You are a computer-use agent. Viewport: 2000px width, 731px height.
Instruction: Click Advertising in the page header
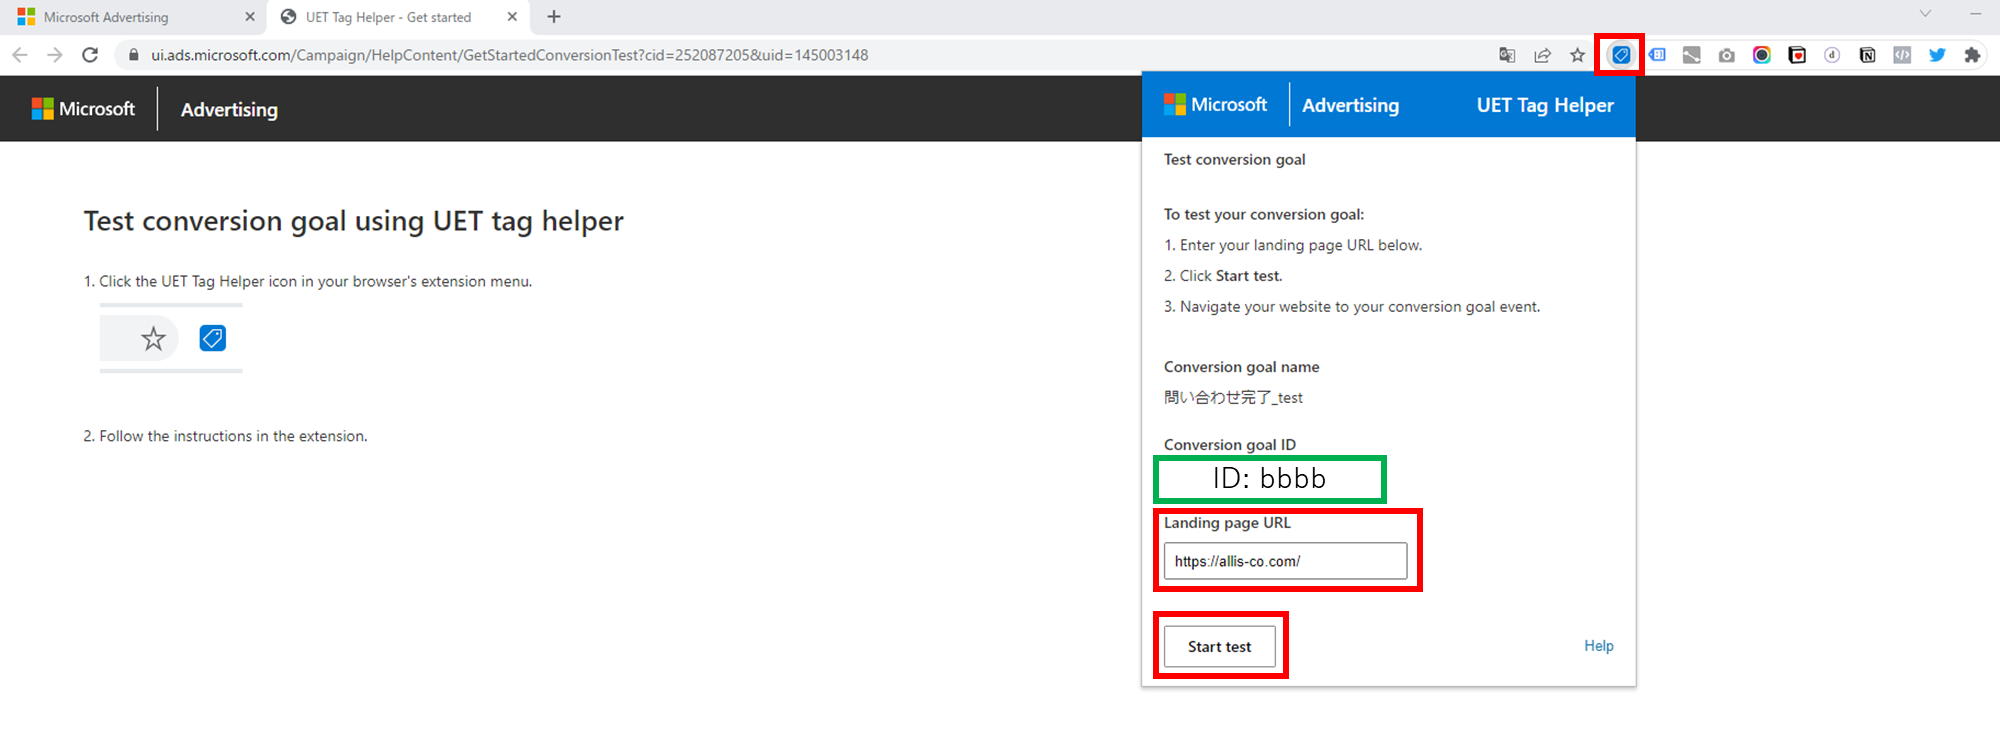pyautogui.click(x=229, y=109)
